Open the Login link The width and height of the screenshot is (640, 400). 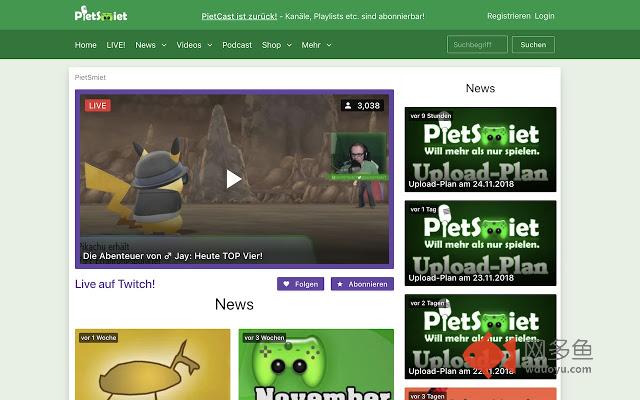(544, 16)
